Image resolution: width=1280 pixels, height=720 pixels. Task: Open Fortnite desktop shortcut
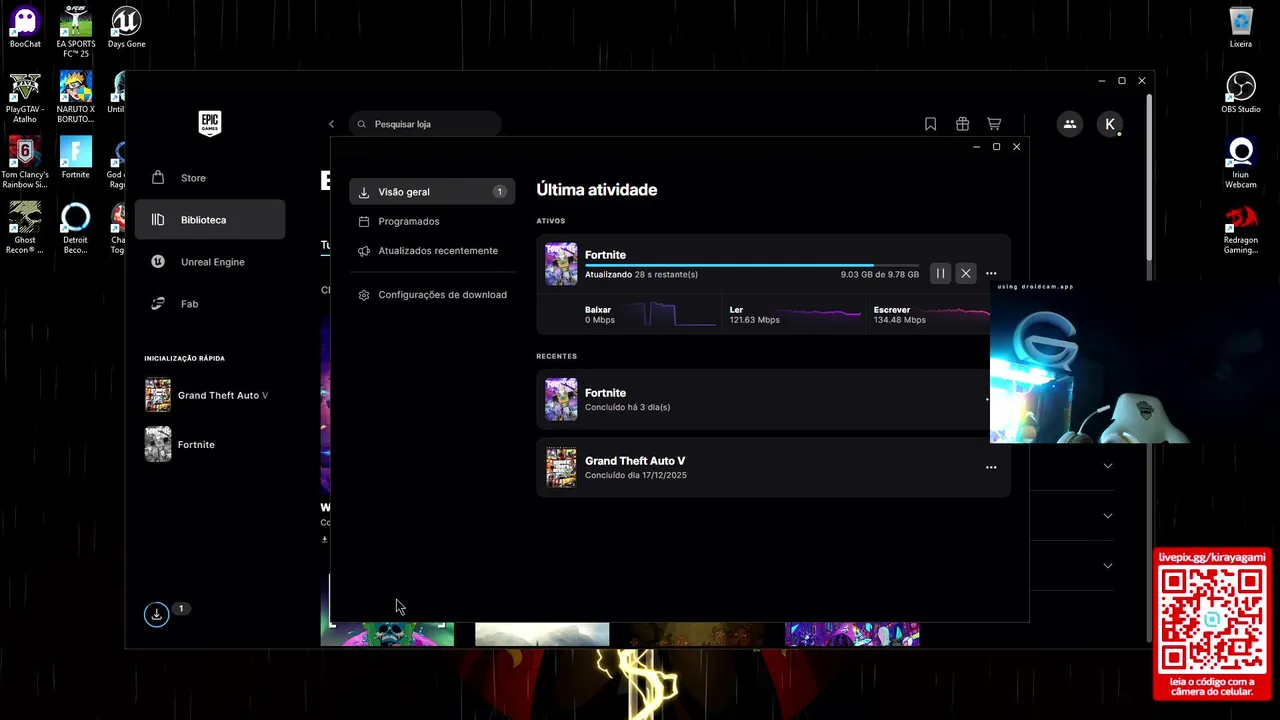coord(76,157)
